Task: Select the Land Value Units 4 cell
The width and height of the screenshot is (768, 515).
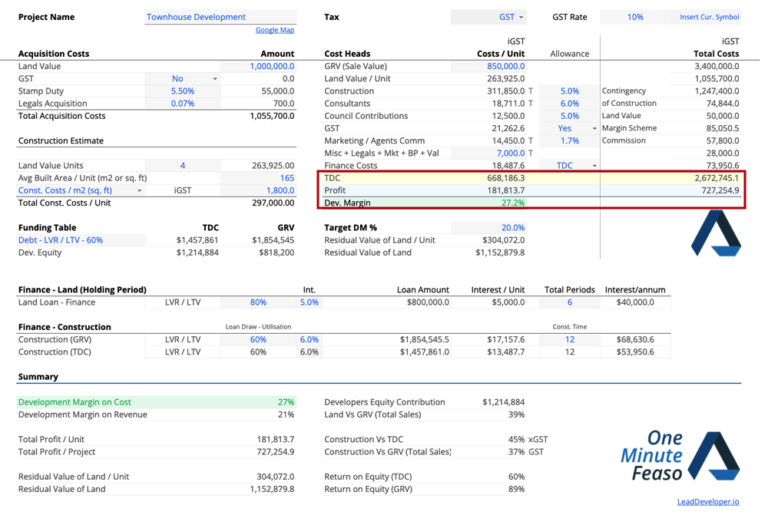Action: (182, 166)
